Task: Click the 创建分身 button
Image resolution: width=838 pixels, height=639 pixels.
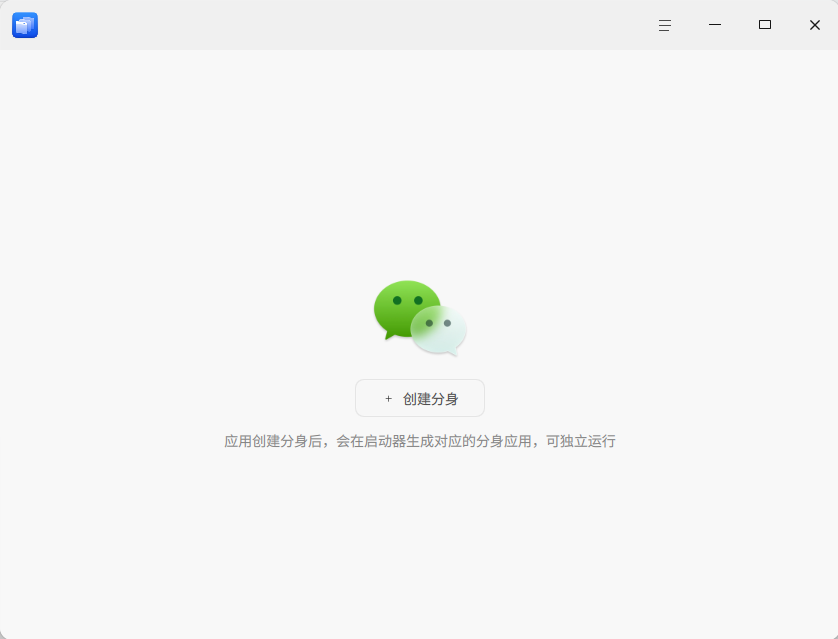Action: tap(420, 398)
